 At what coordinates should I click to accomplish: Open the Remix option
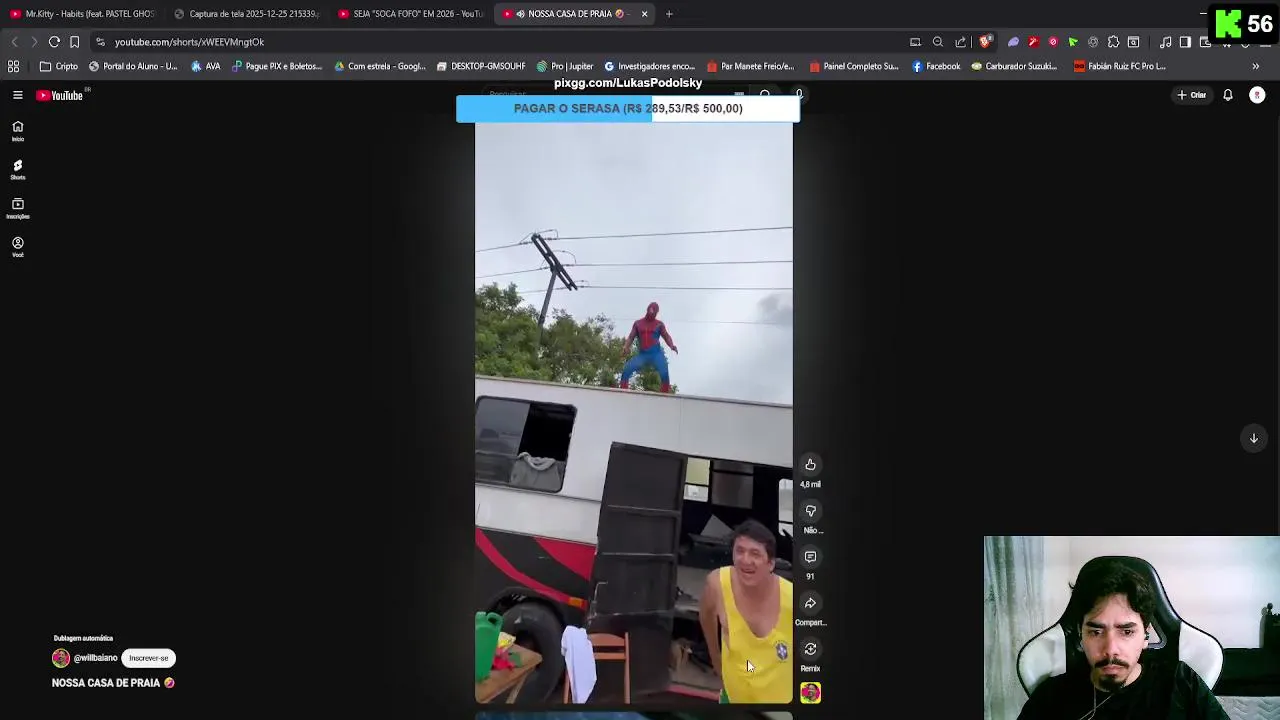[x=810, y=649]
